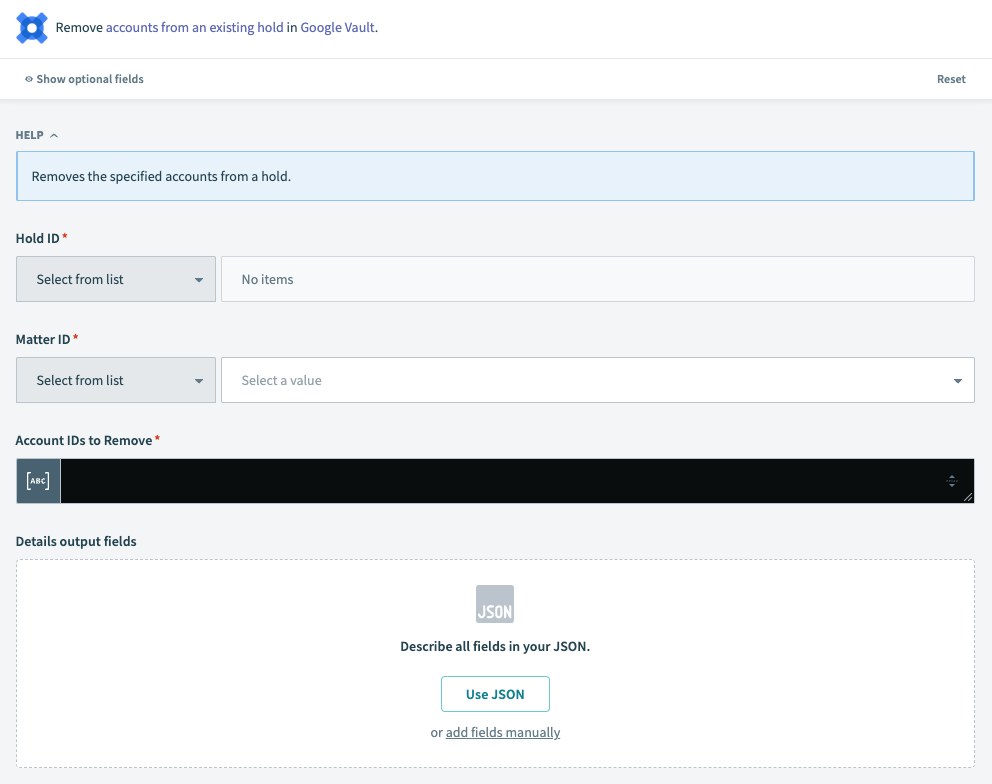Click the resize handle of the Account IDs box
This screenshot has width=992, height=784.
tap(968, 496)
